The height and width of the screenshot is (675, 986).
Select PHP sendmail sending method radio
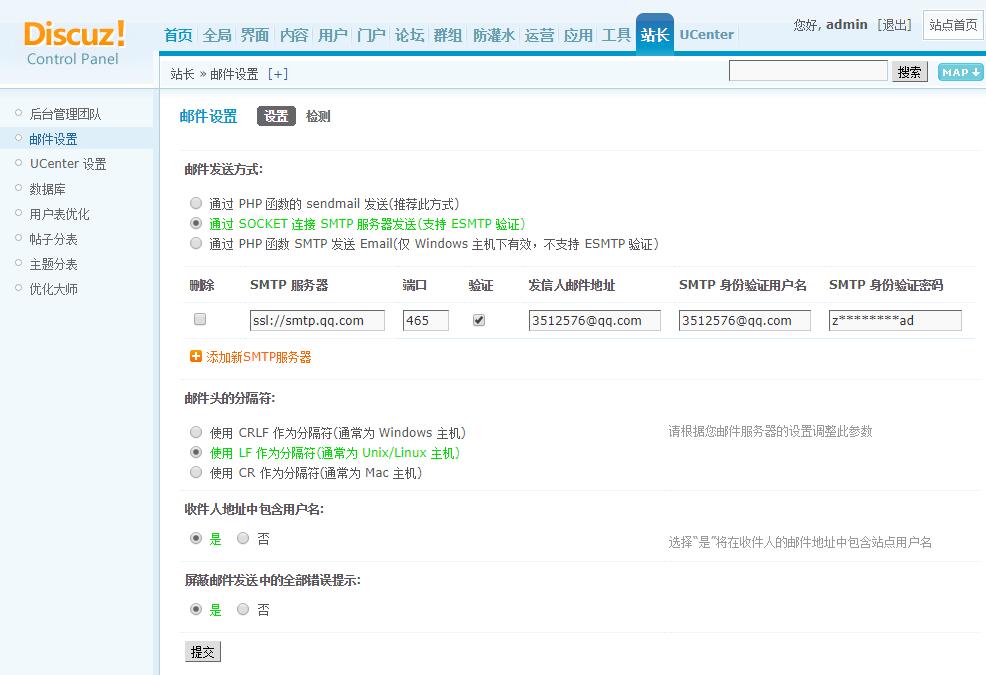196,203
